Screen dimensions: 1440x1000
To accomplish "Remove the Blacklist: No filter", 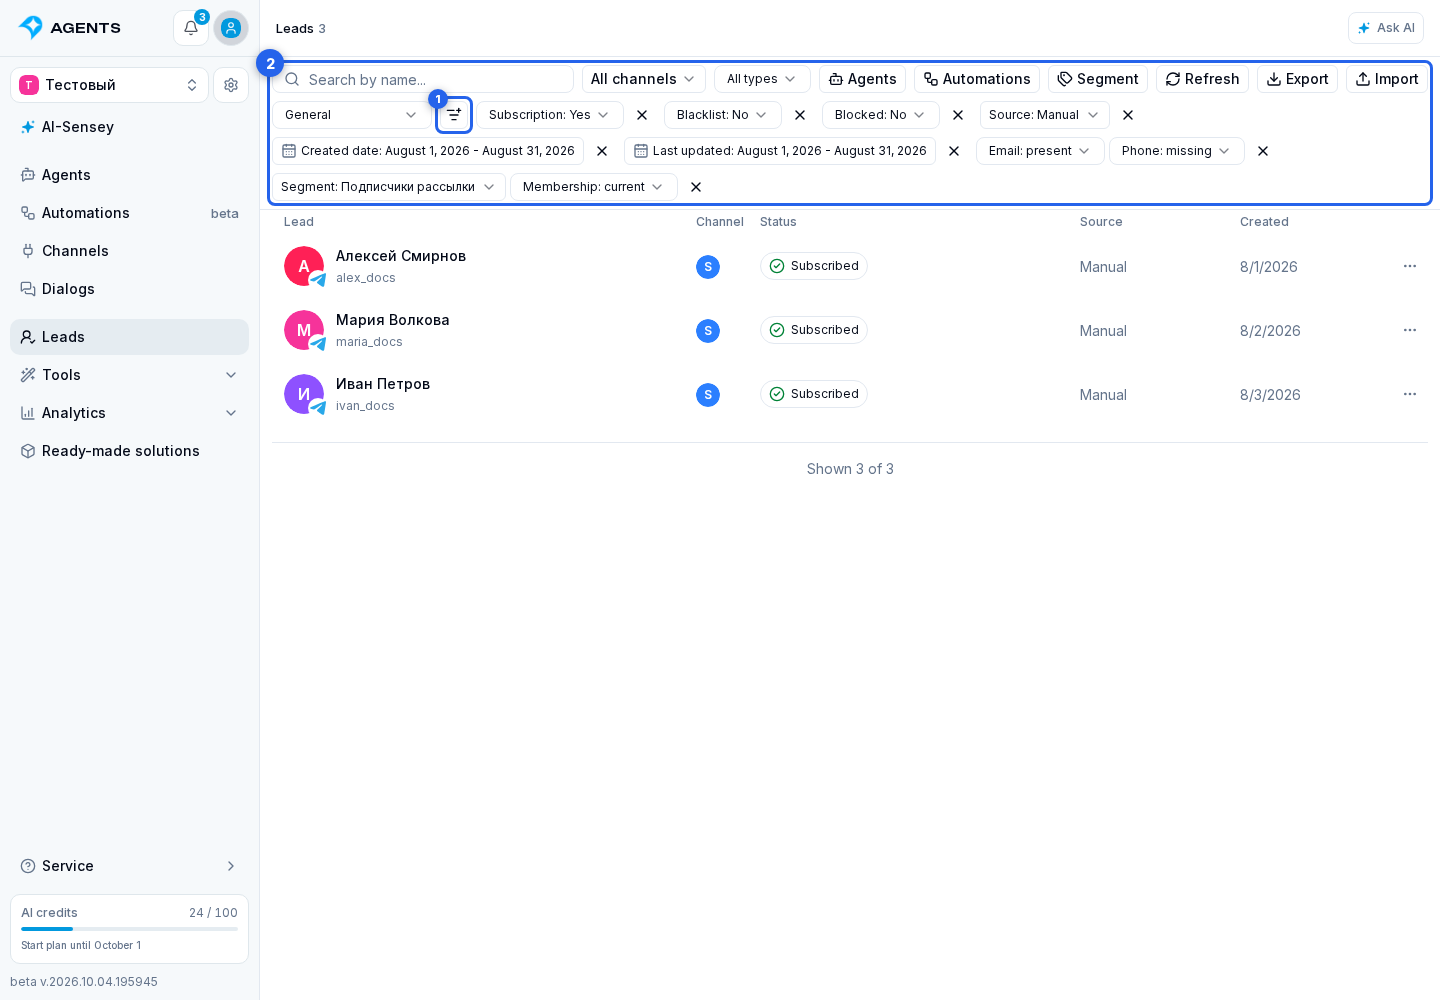I will (x=800, y=115).
